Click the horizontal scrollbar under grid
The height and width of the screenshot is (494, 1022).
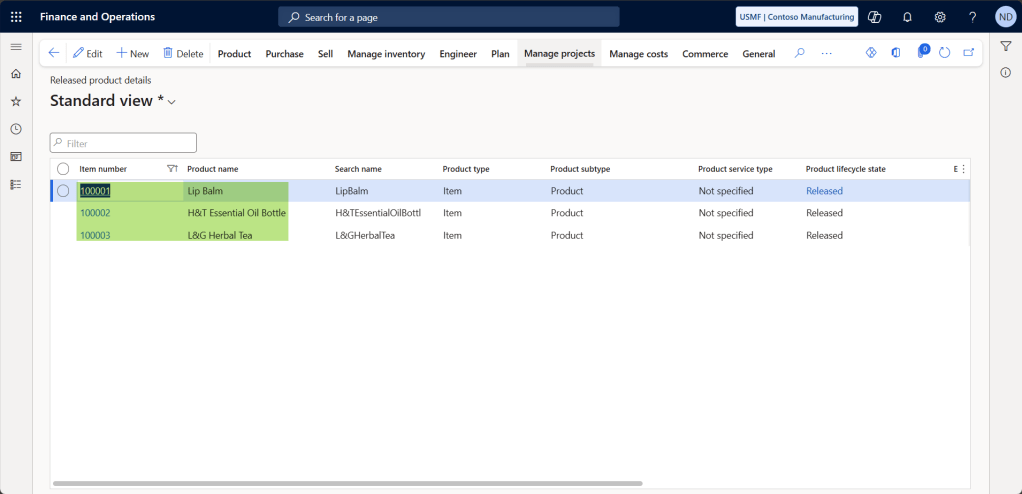click(x=347, y=483)
